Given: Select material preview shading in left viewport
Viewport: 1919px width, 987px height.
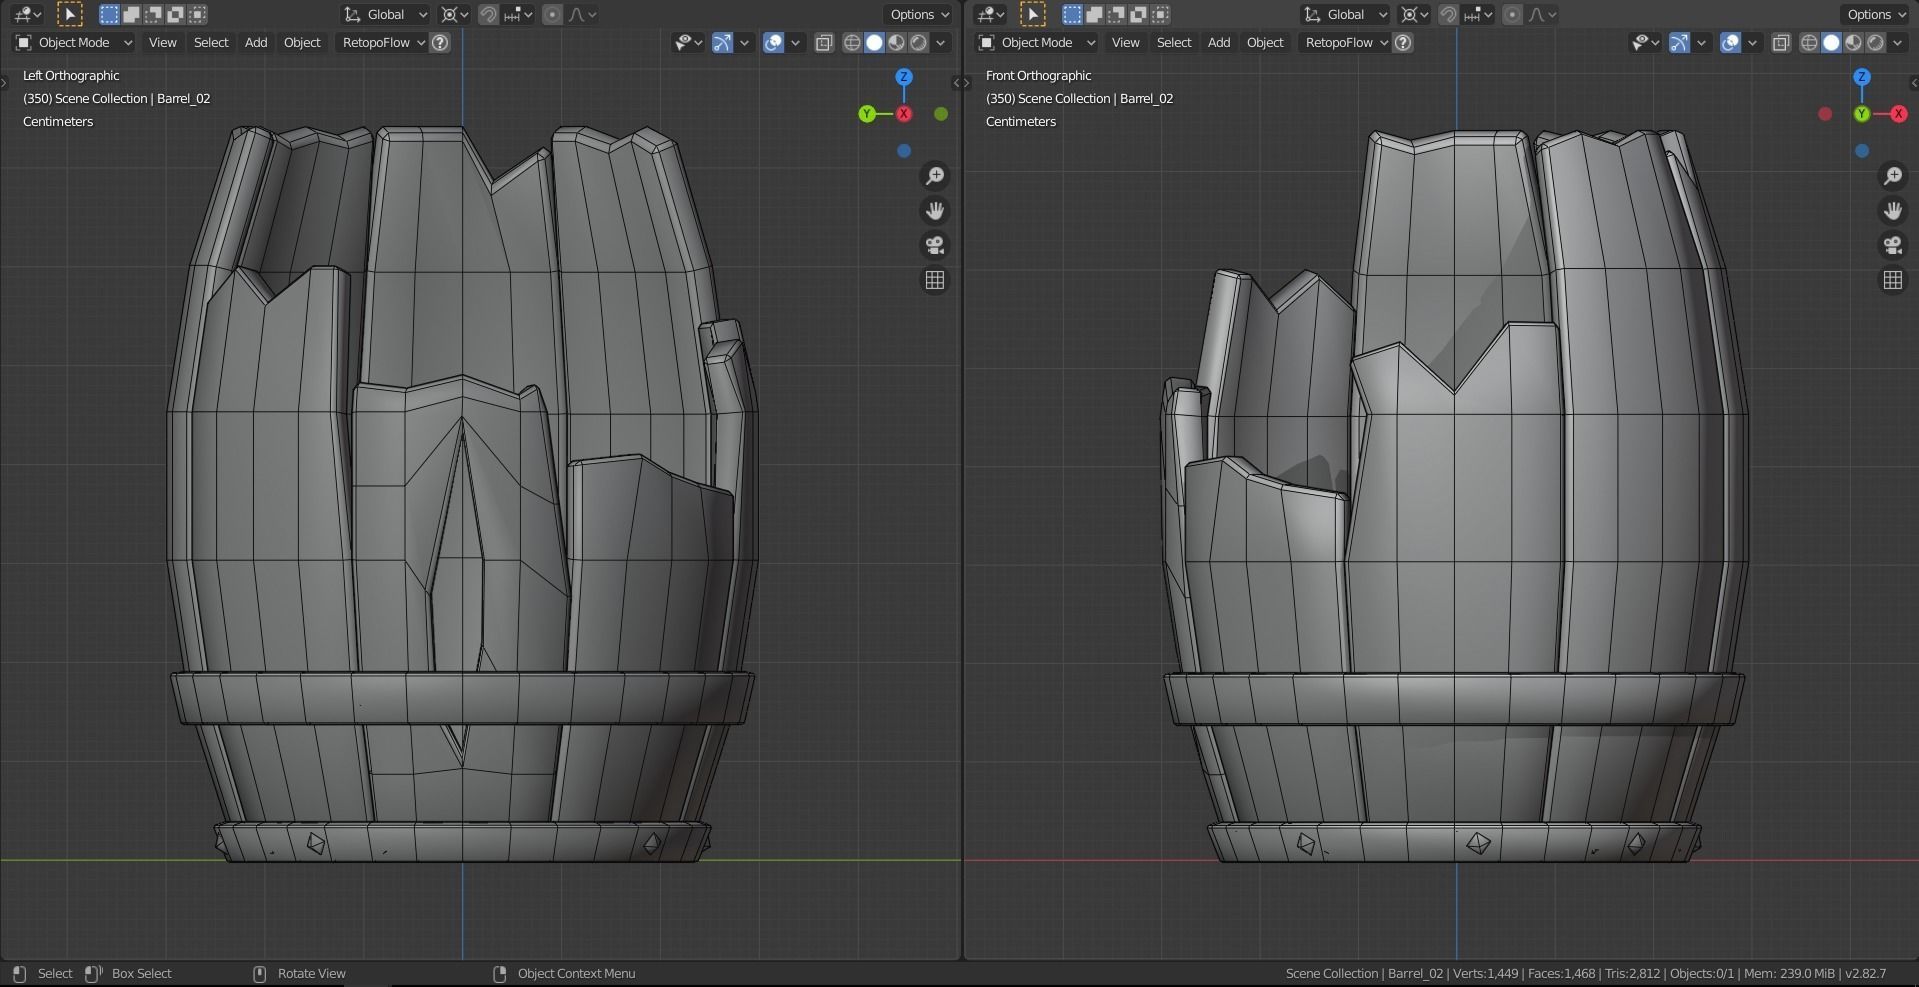Looking at the screenshot, I should [896, 42].
